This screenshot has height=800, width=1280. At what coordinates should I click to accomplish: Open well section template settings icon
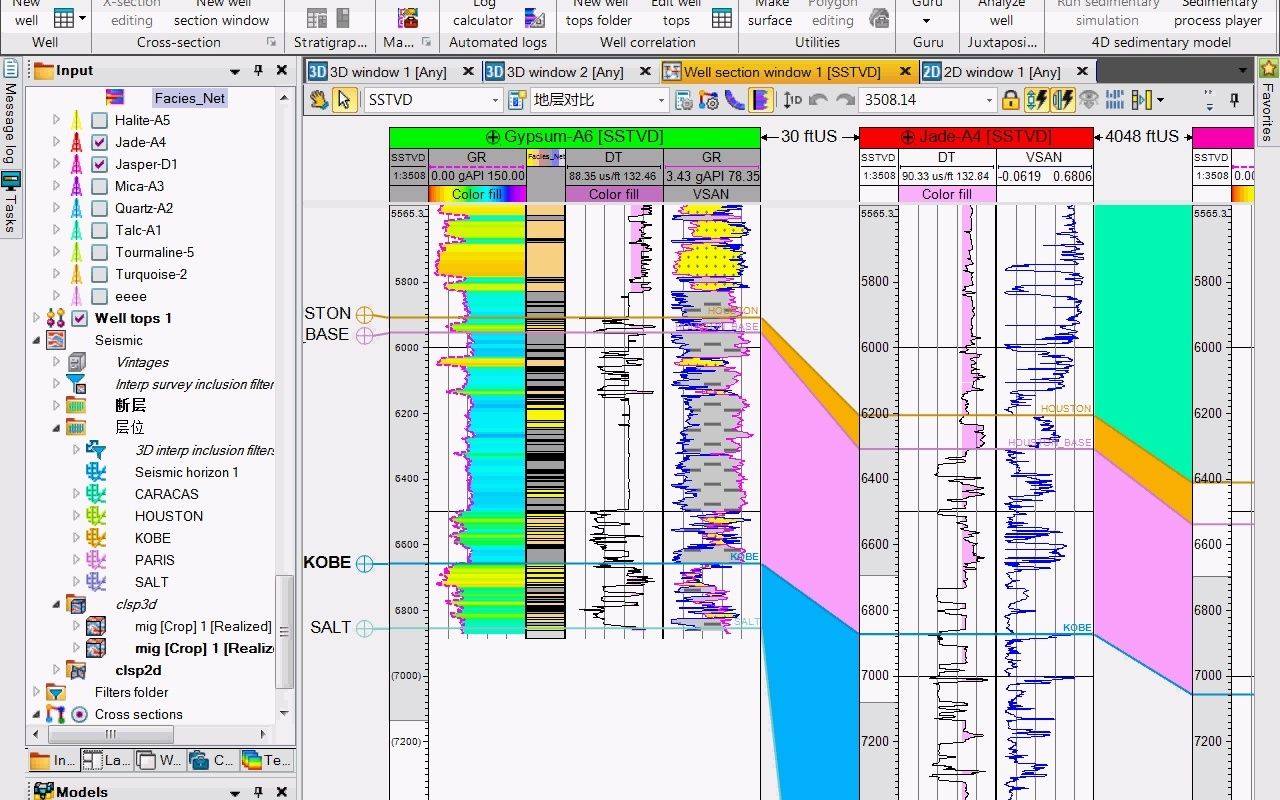(x=684, y=100)
